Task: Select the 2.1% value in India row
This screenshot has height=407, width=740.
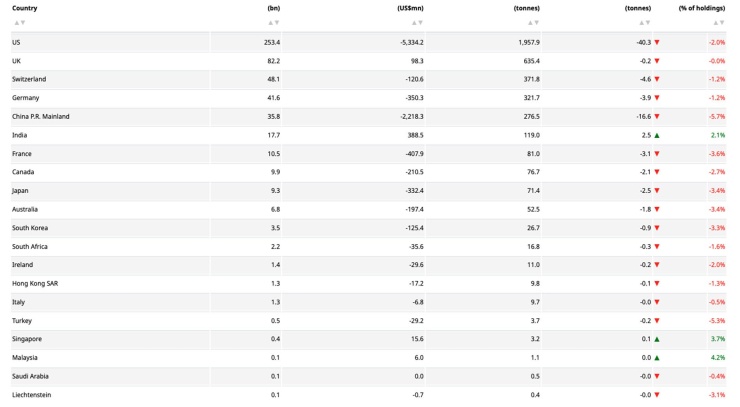Action: coord(718,135)
